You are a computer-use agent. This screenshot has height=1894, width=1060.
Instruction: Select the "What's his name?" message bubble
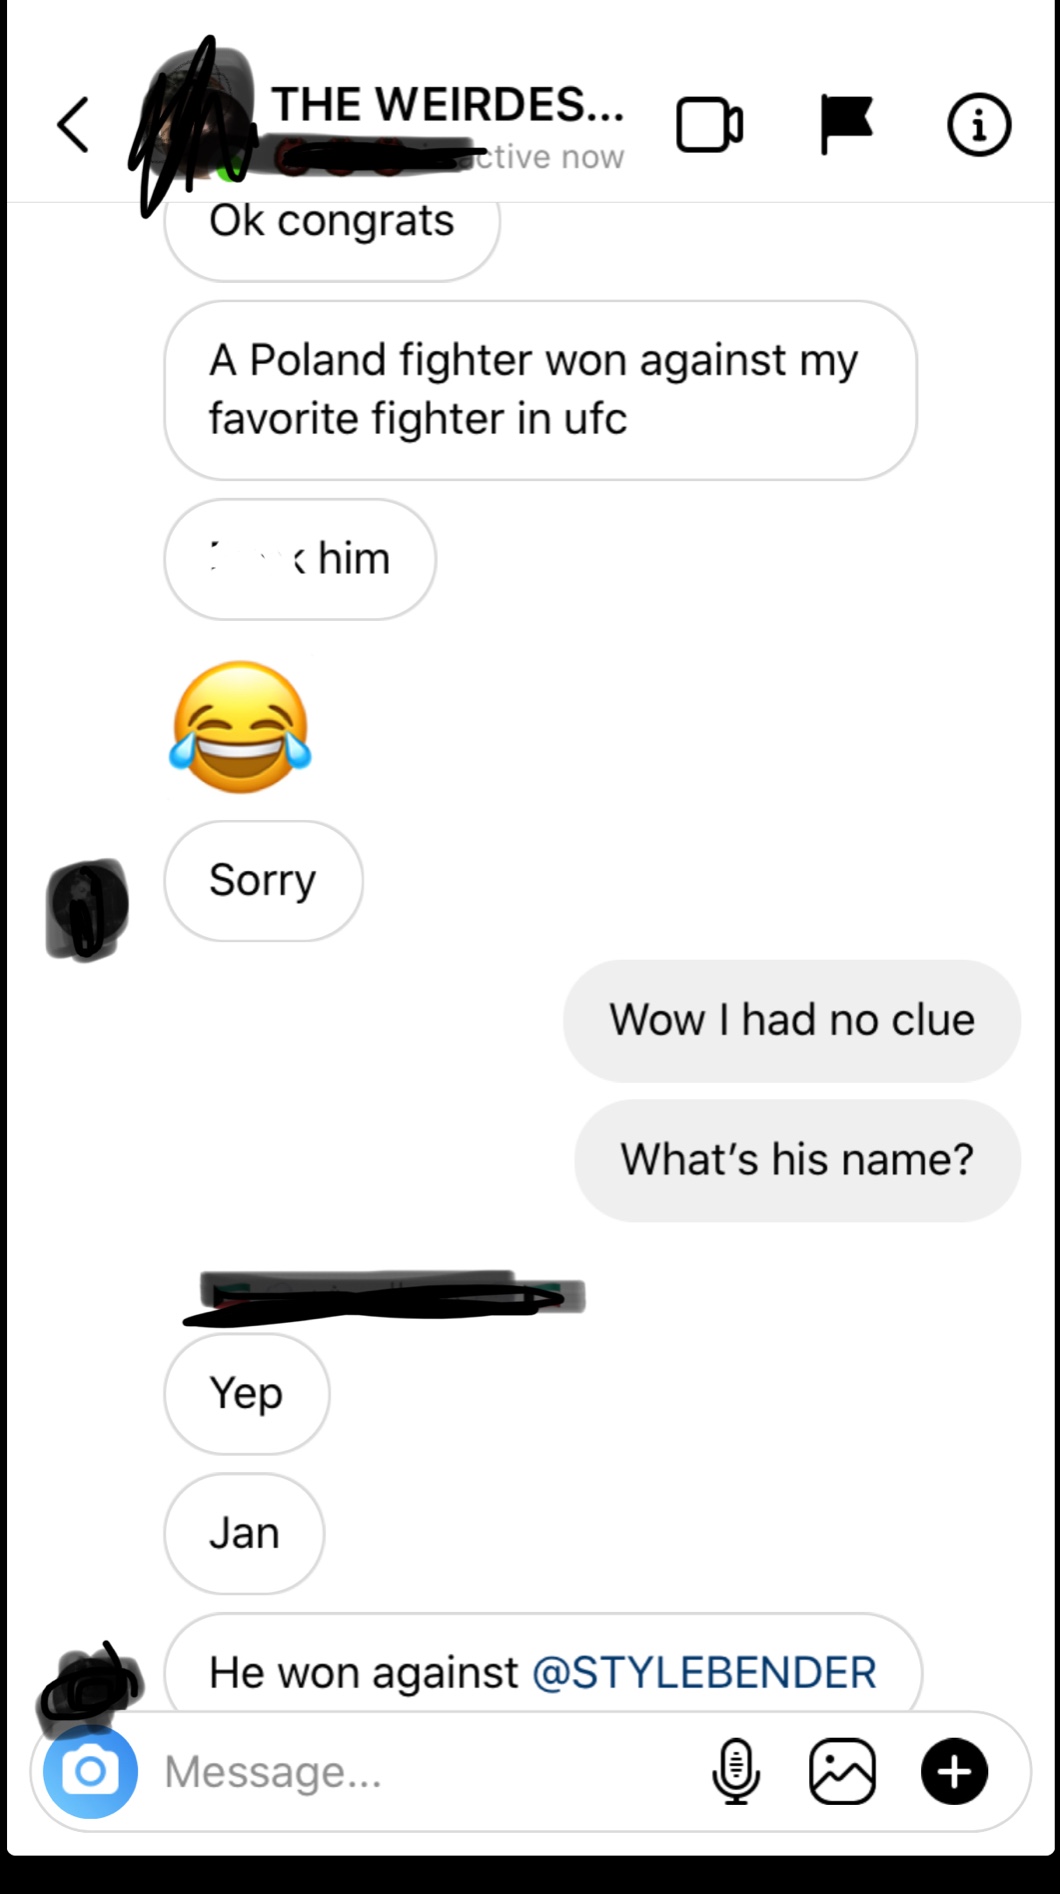797,1160
